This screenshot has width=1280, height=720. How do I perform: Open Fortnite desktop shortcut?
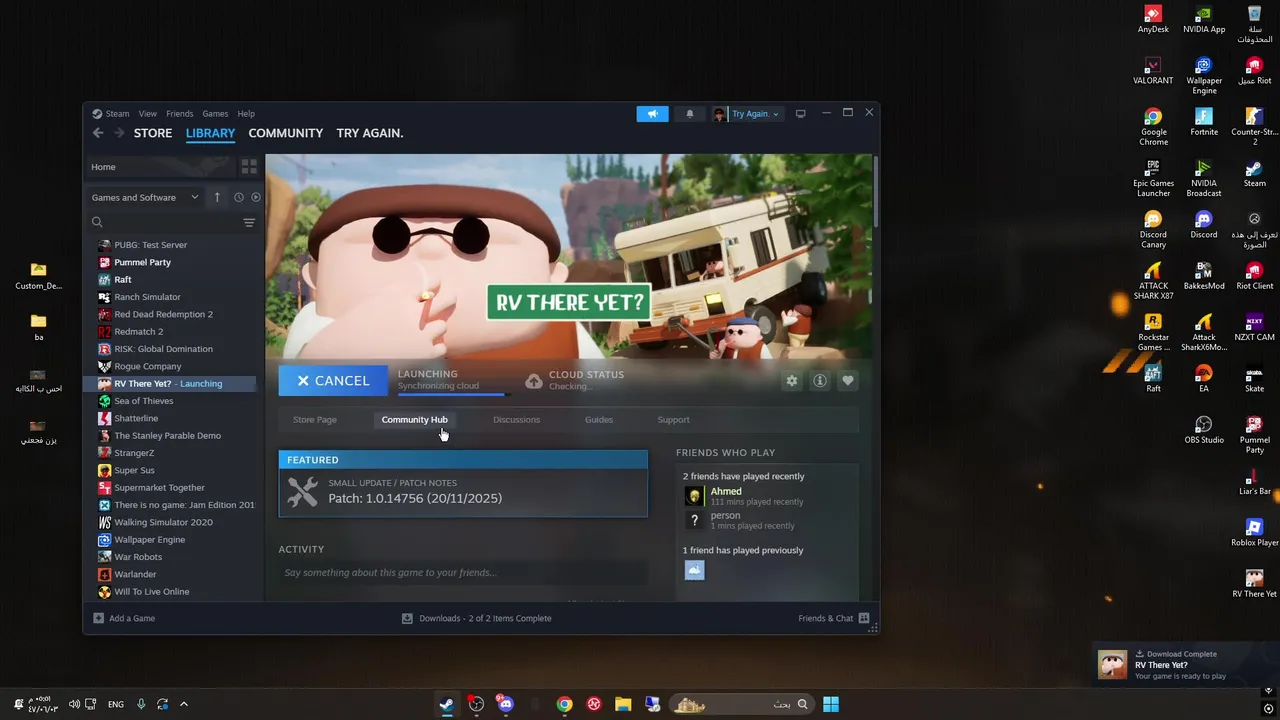click(x=1204, y=121)
